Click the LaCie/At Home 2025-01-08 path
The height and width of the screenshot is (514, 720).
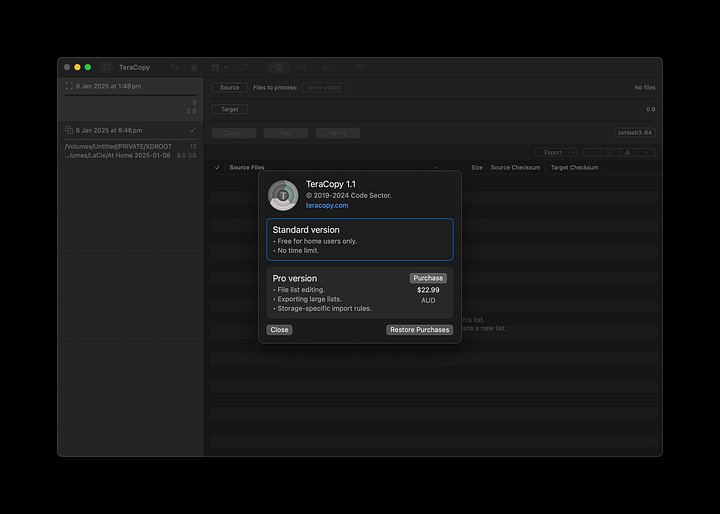(118, 155)
